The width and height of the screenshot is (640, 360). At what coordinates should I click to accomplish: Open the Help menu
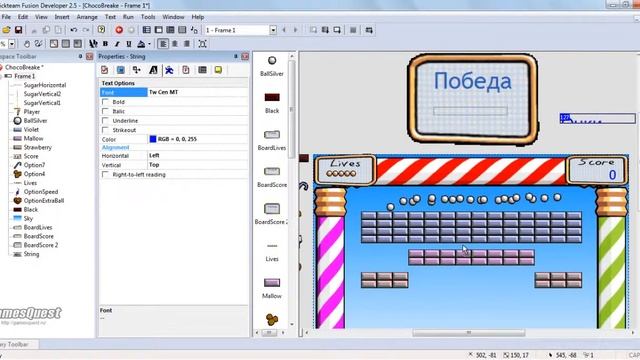click(x=198, y=17)
